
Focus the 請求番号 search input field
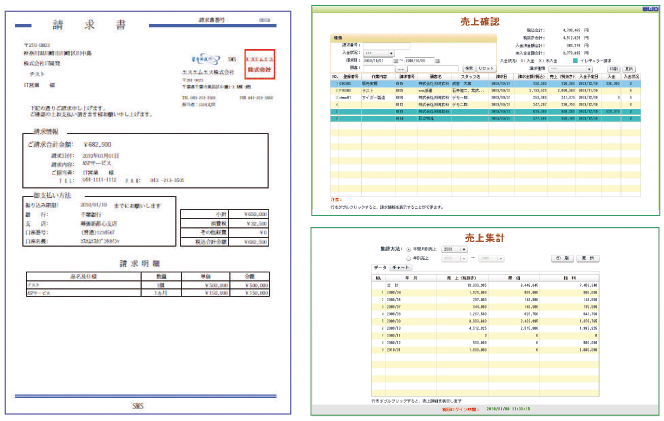pyautogui.click(x=387, y=45)
